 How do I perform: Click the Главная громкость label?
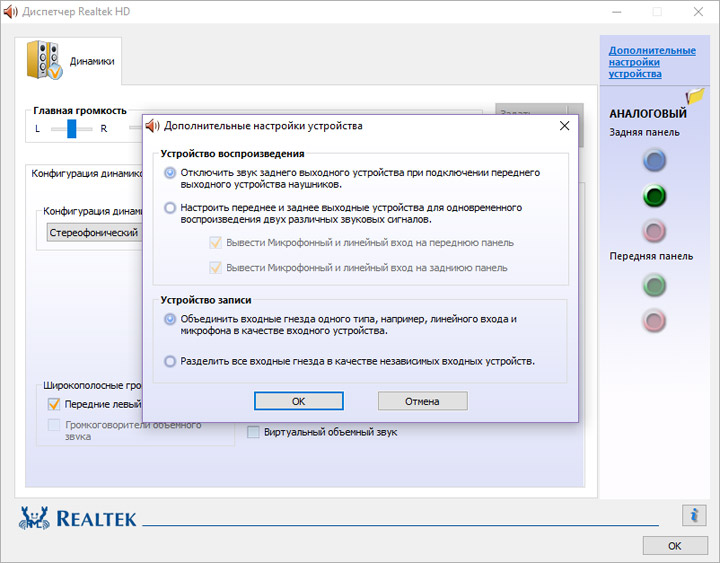pos(80,111)
